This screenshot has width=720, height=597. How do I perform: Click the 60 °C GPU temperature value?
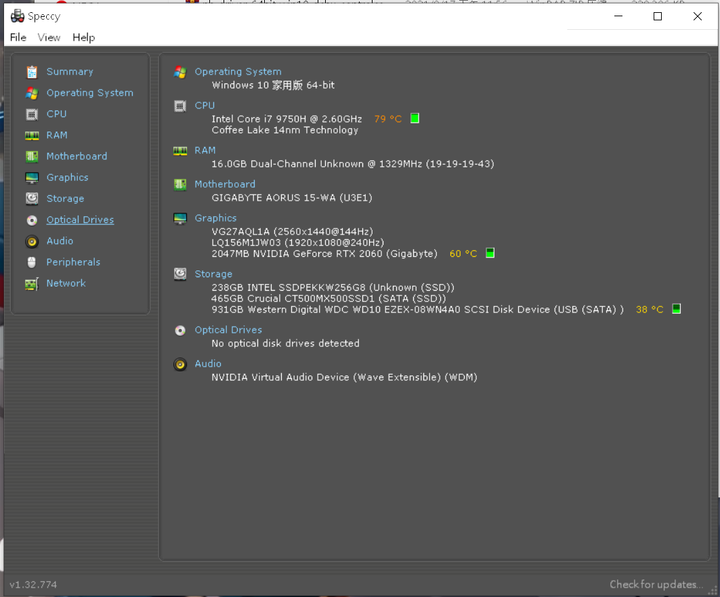[x=463, y=253]
